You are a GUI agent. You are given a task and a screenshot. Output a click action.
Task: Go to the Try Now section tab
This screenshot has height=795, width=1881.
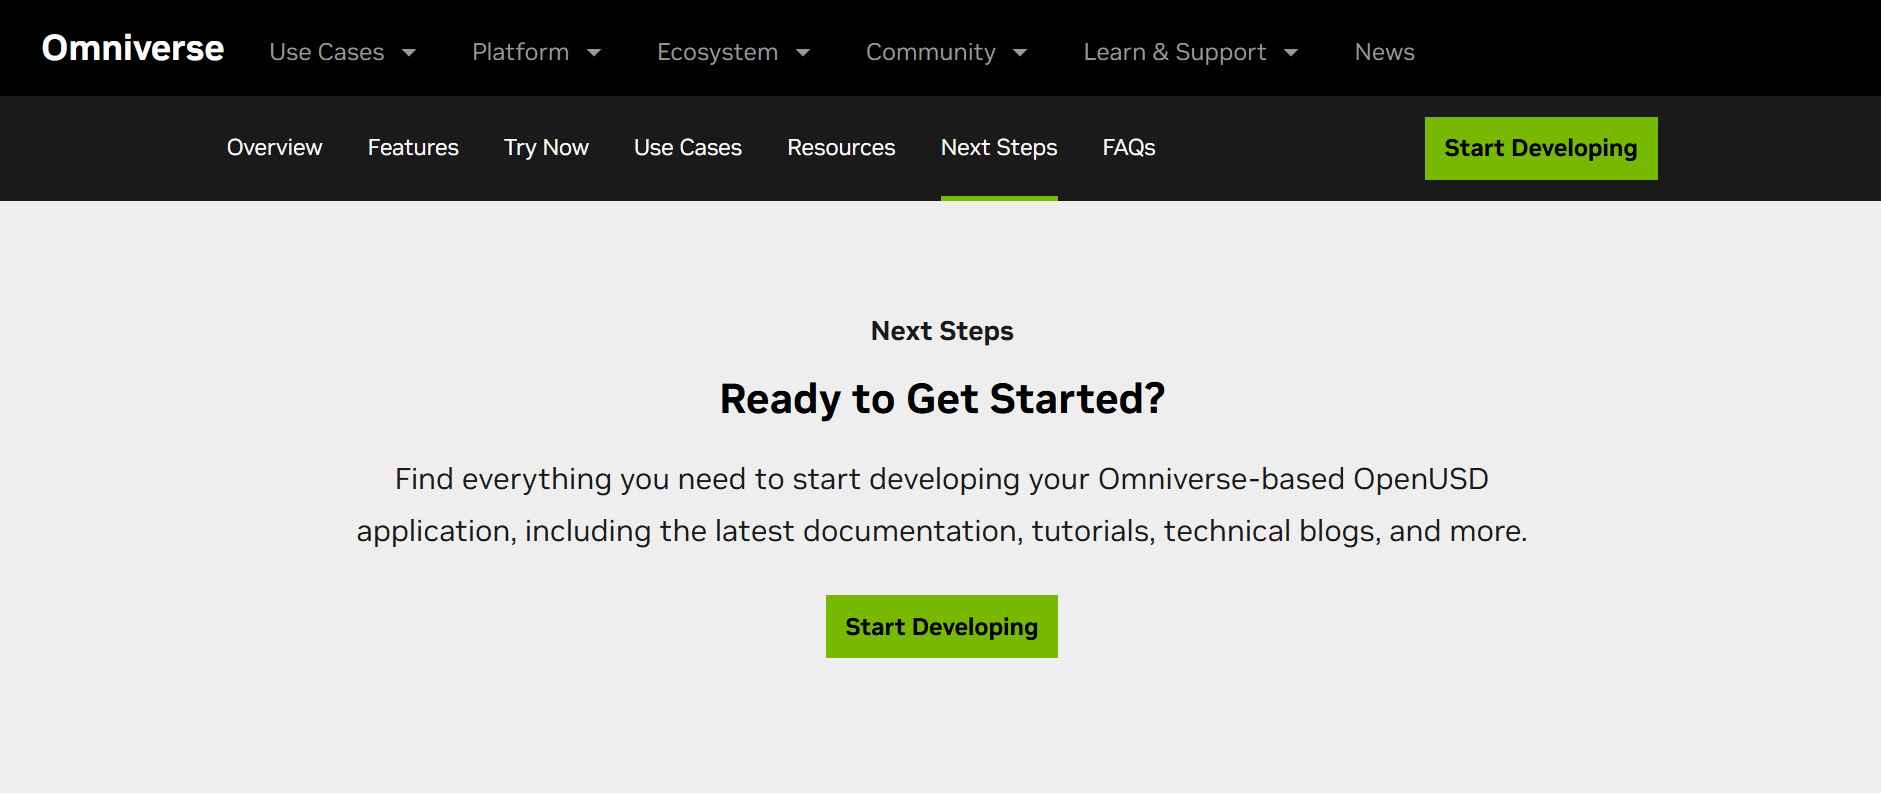546,148
